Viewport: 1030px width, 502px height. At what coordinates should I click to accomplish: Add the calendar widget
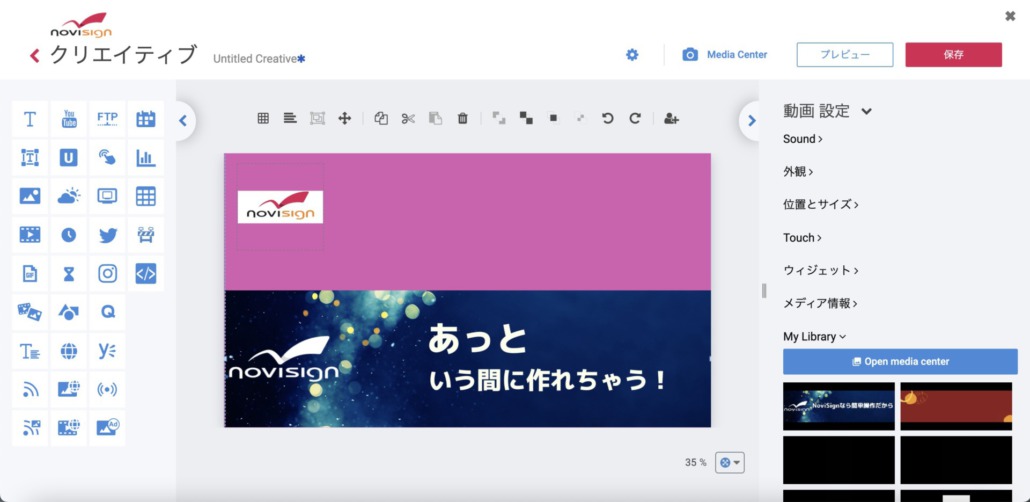(146, 119)
